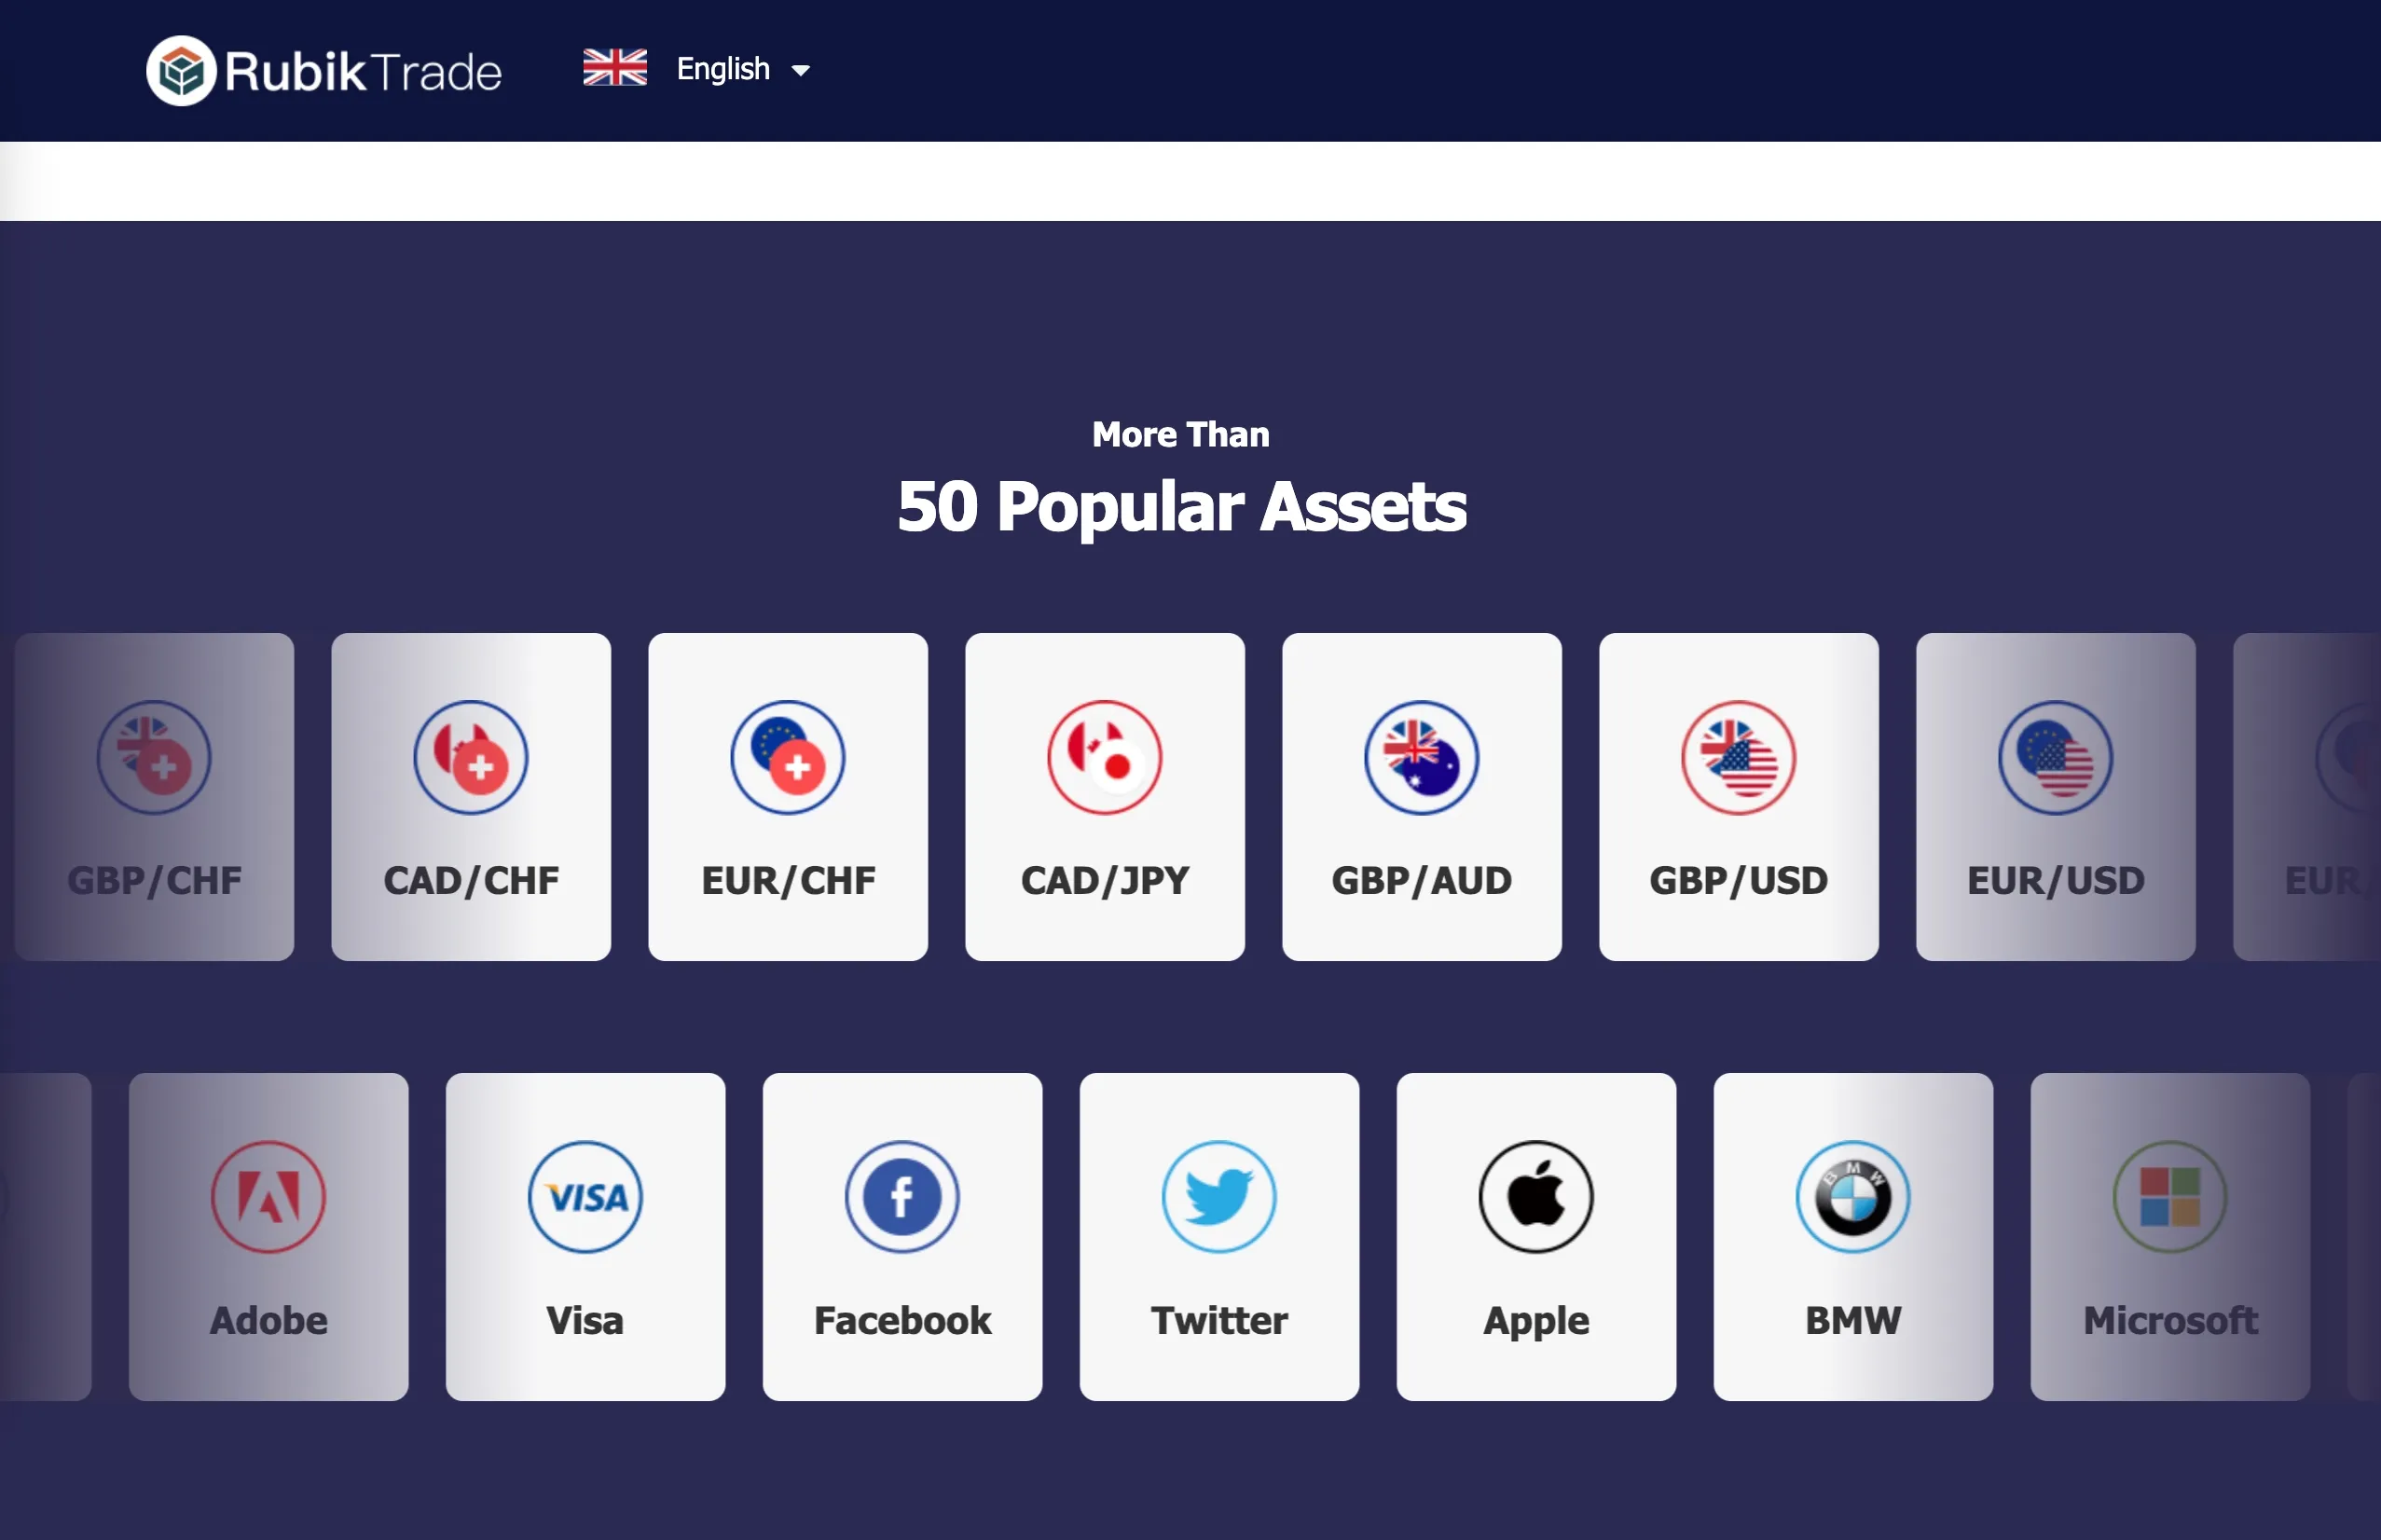Viewport: 2381px width, 1540px height.
Task: Open the CAD/CHF asset label
Action: coord(471,881)
